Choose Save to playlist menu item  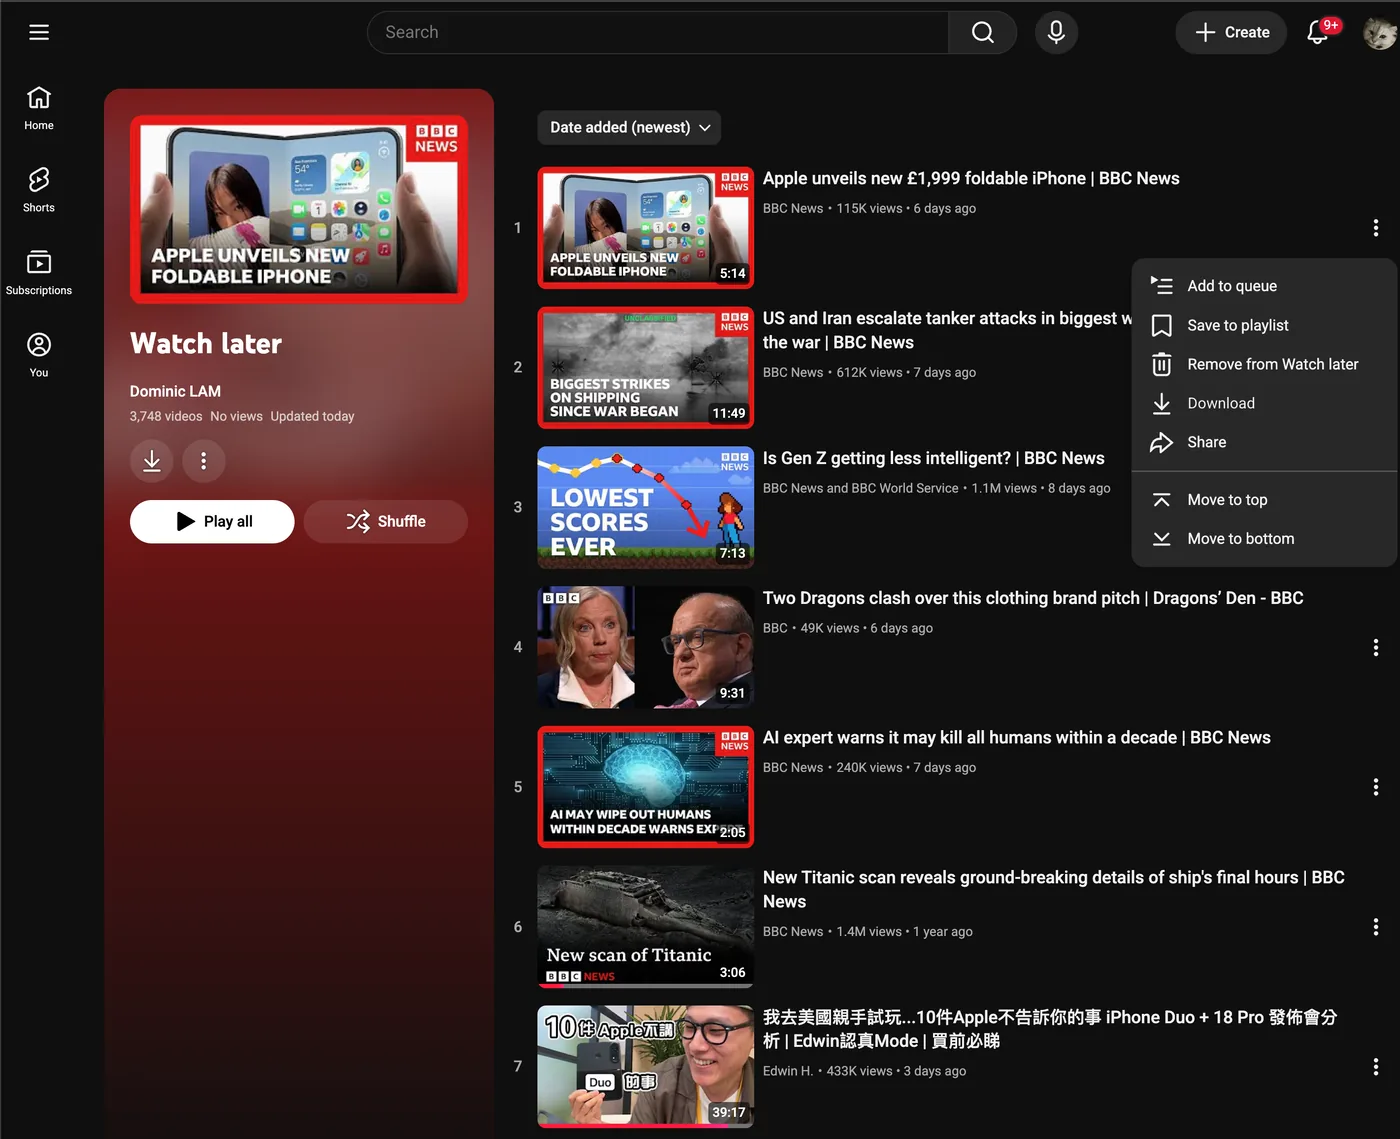point(1264,325)
